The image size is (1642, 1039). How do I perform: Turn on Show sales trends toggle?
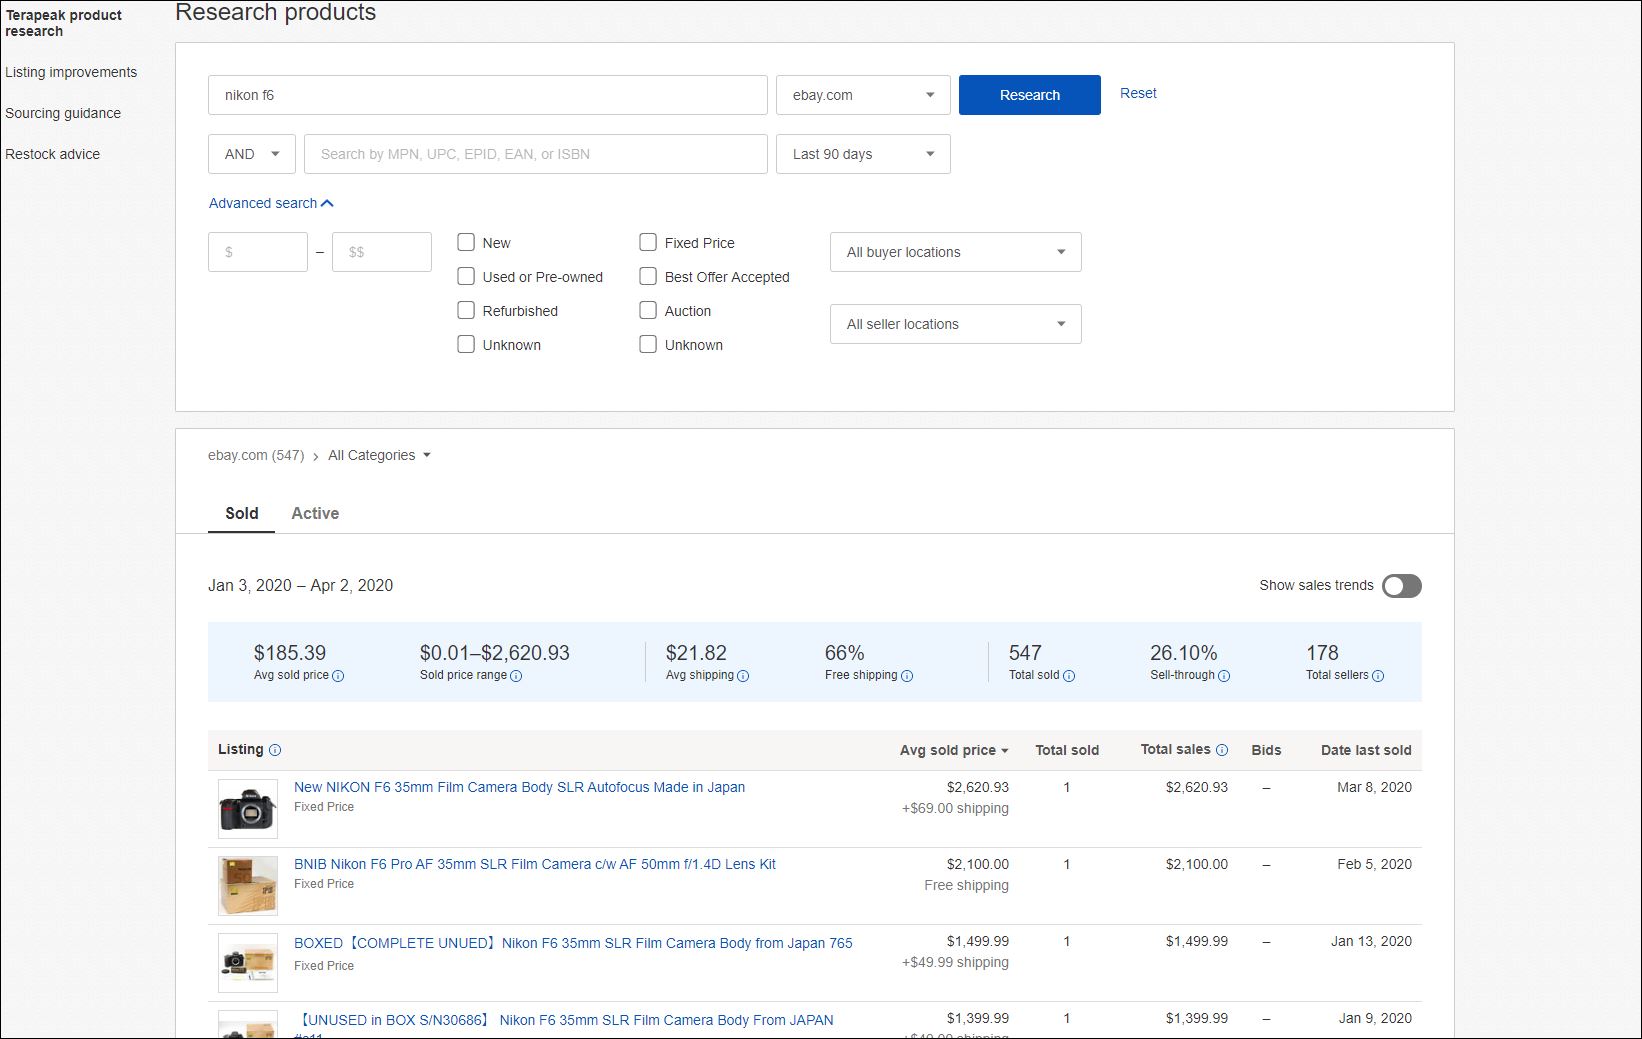[1401, 586]
